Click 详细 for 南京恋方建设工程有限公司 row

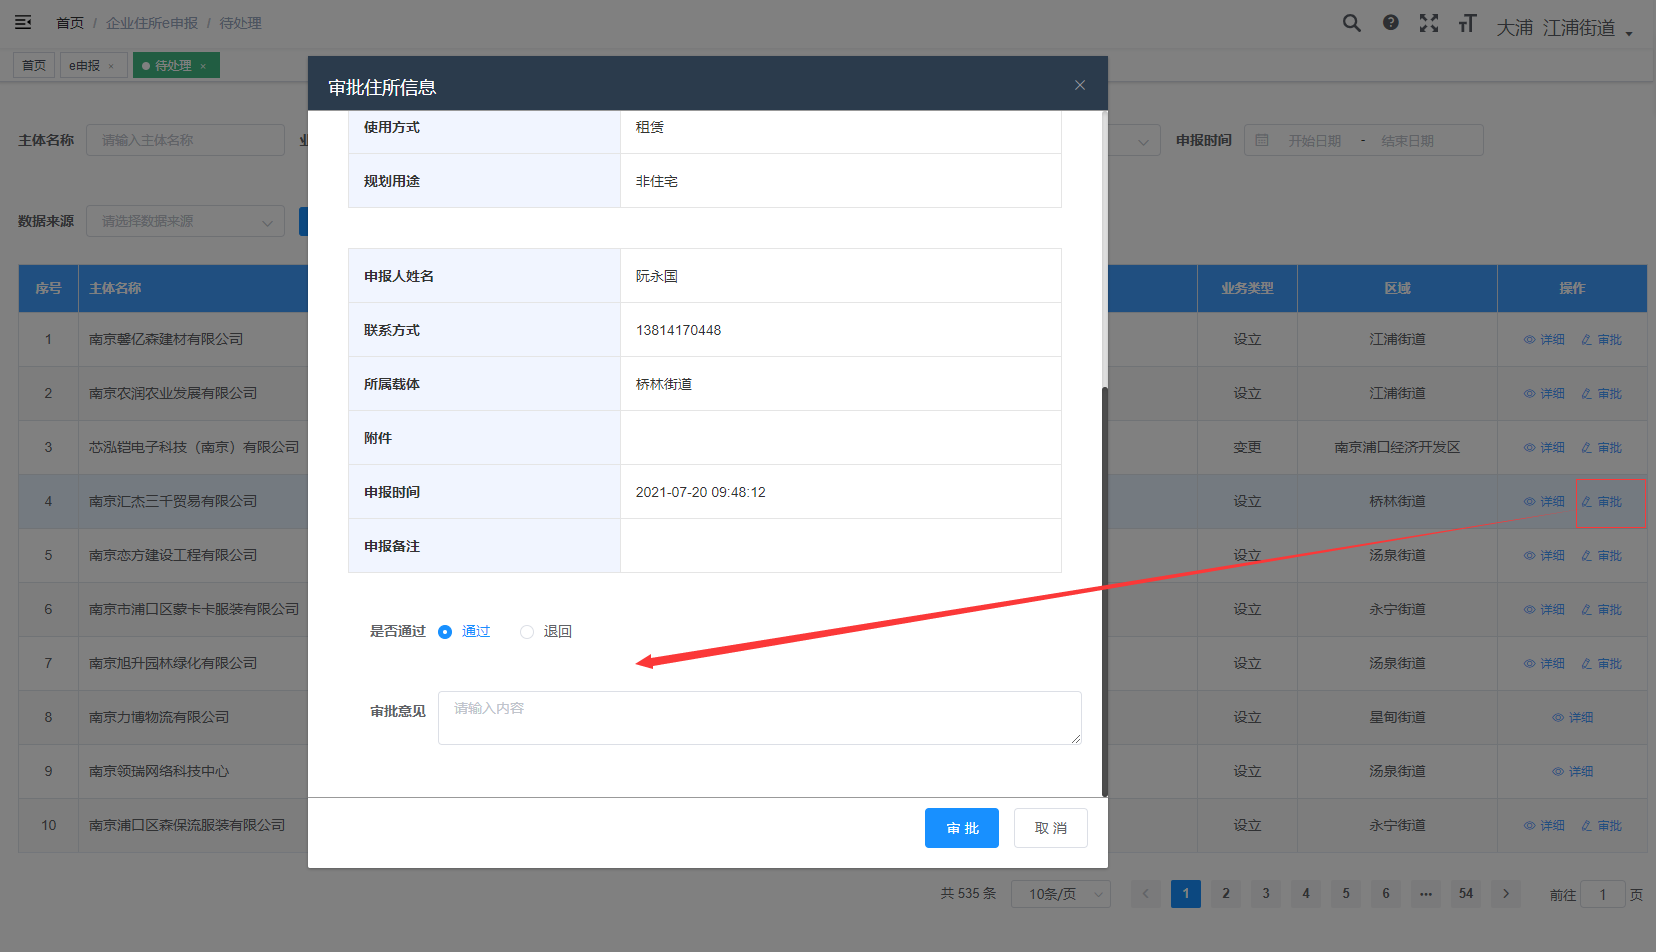click(x=1544, y=556)
